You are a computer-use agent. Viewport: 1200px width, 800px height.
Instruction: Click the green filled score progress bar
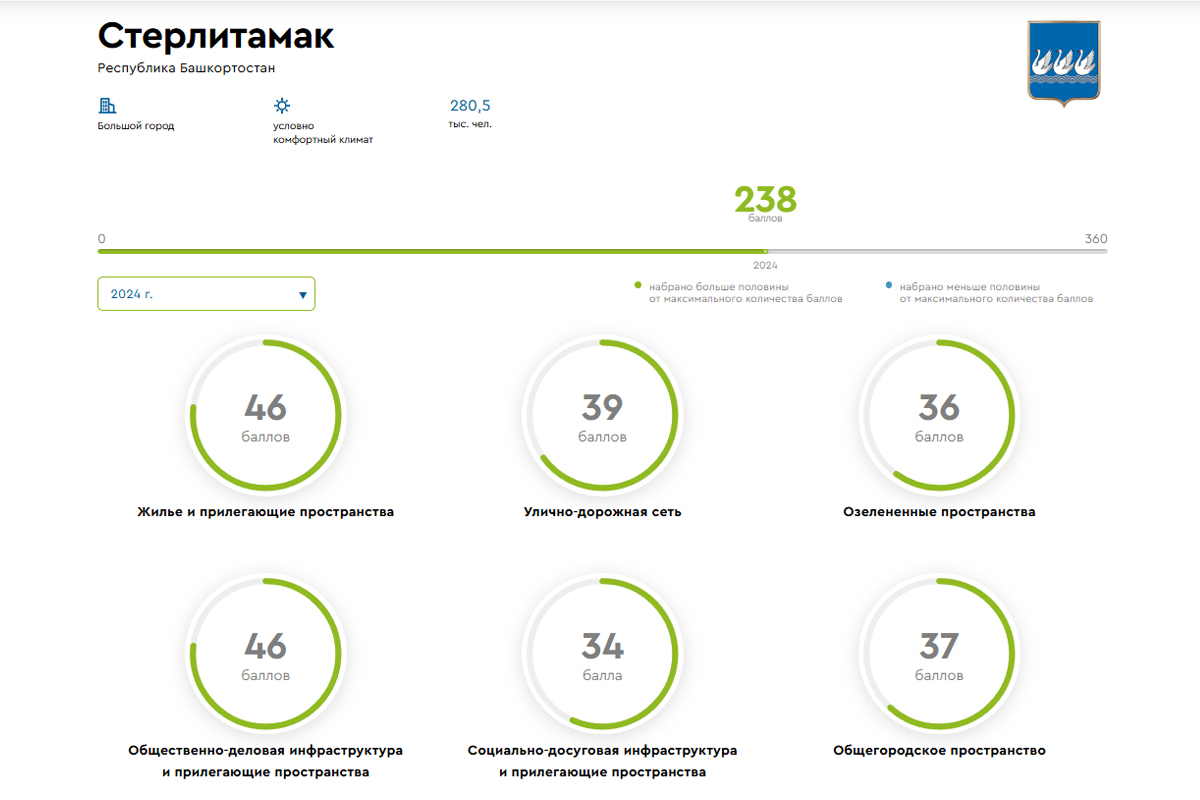tap(432, 251)
